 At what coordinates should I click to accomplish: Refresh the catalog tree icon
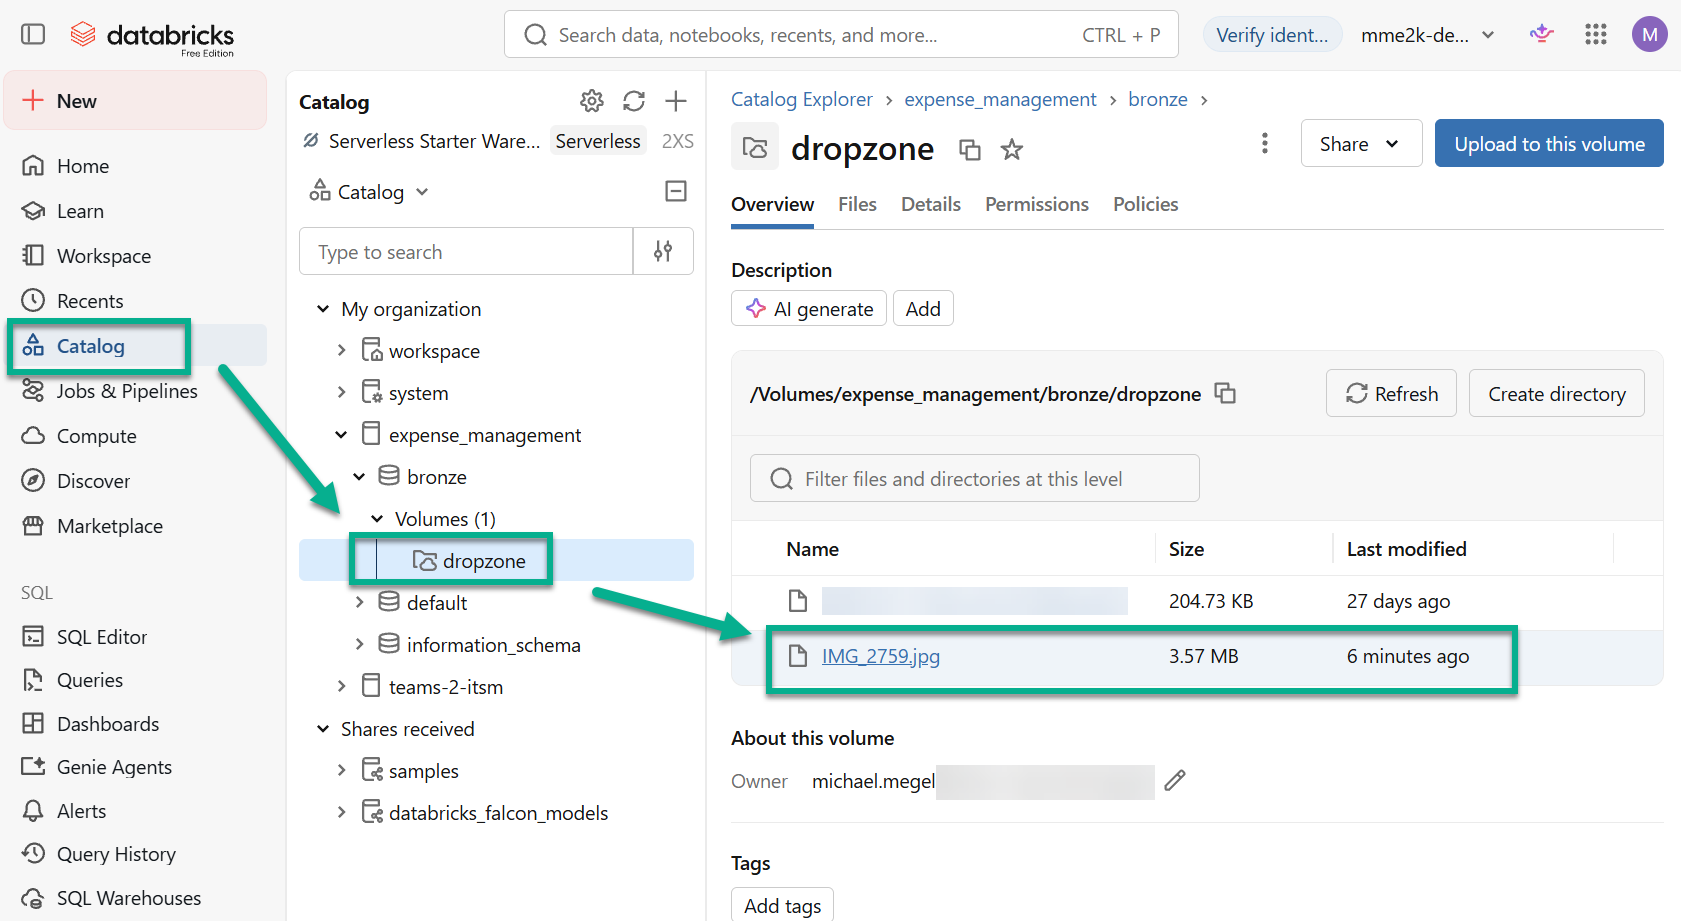(634, 101)
